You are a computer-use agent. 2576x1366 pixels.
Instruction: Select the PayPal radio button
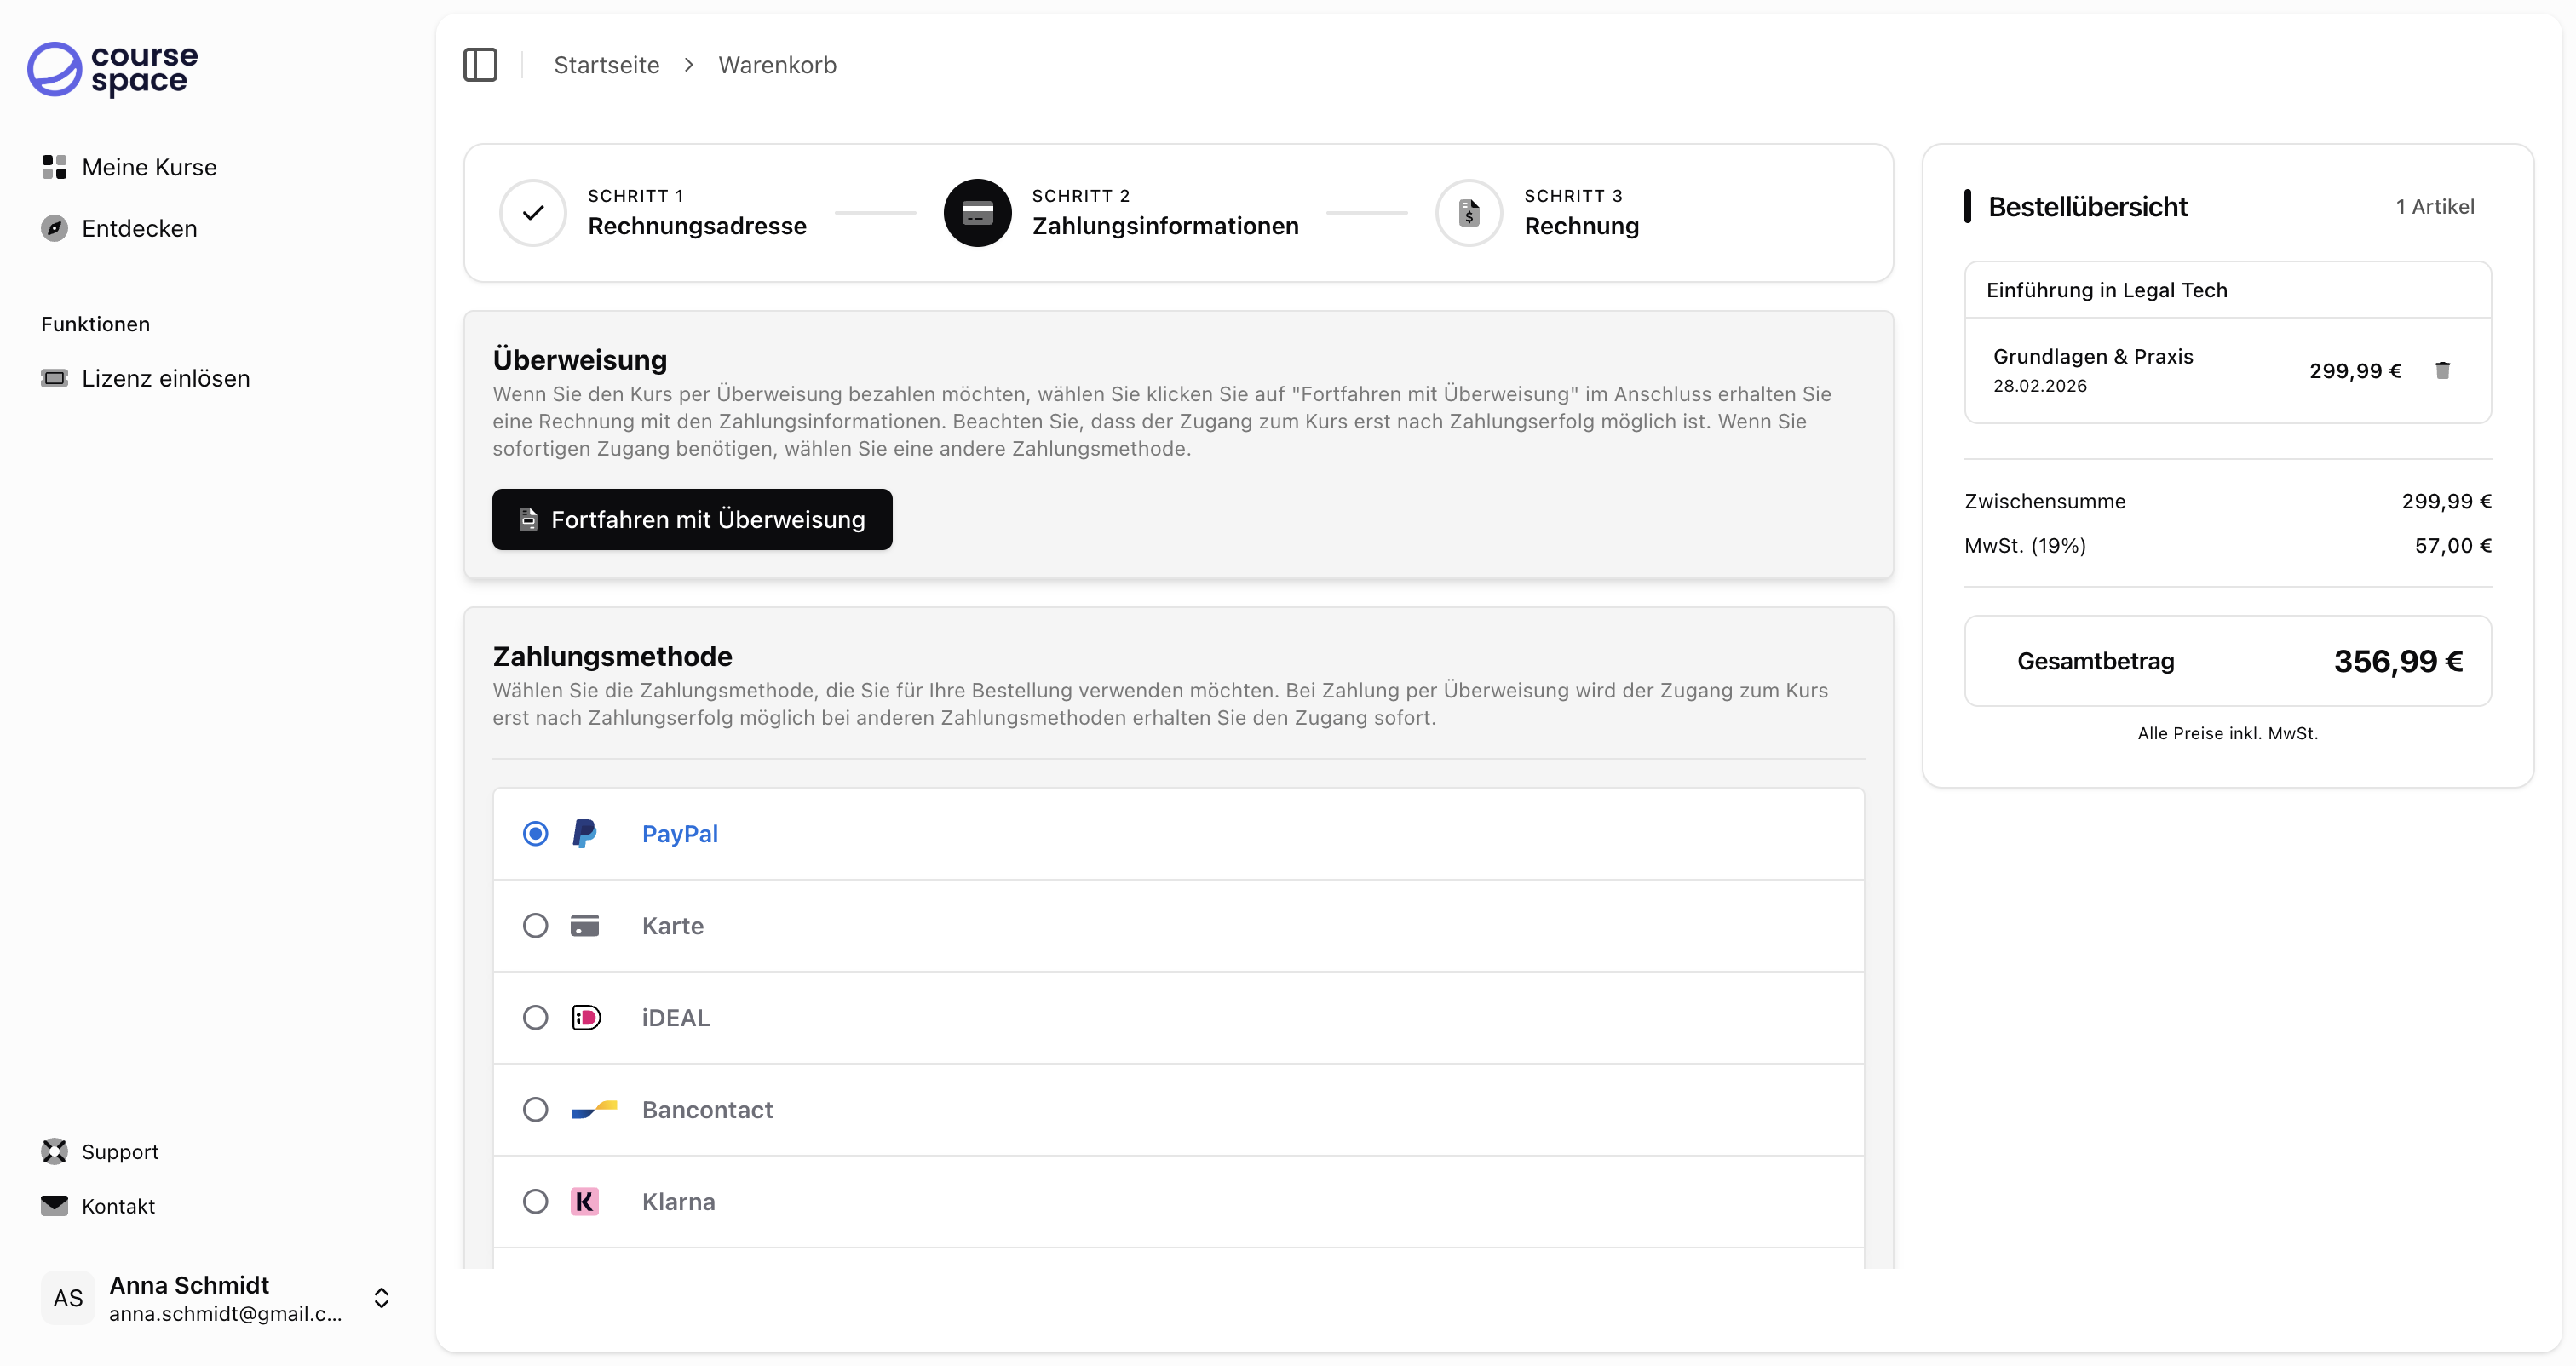pos(536,834)
